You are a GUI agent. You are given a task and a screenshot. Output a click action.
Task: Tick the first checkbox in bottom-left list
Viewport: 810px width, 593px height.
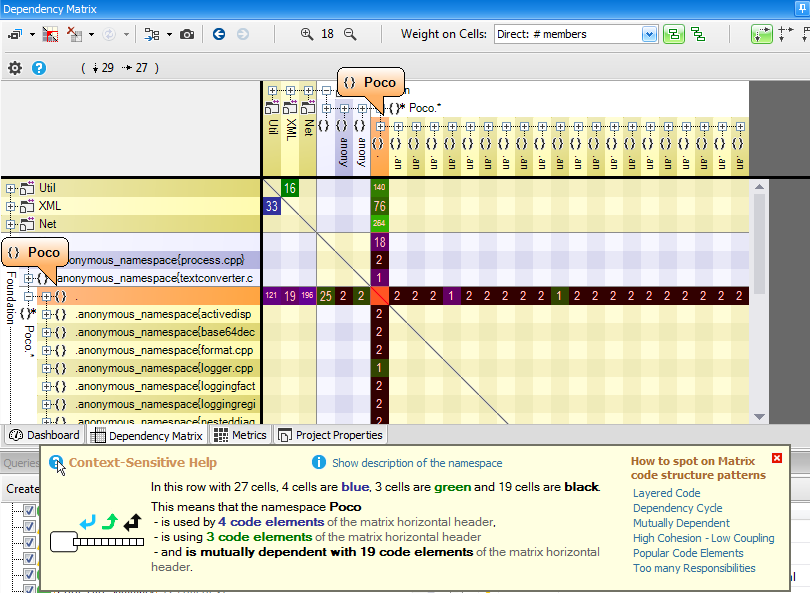[28, 511]
